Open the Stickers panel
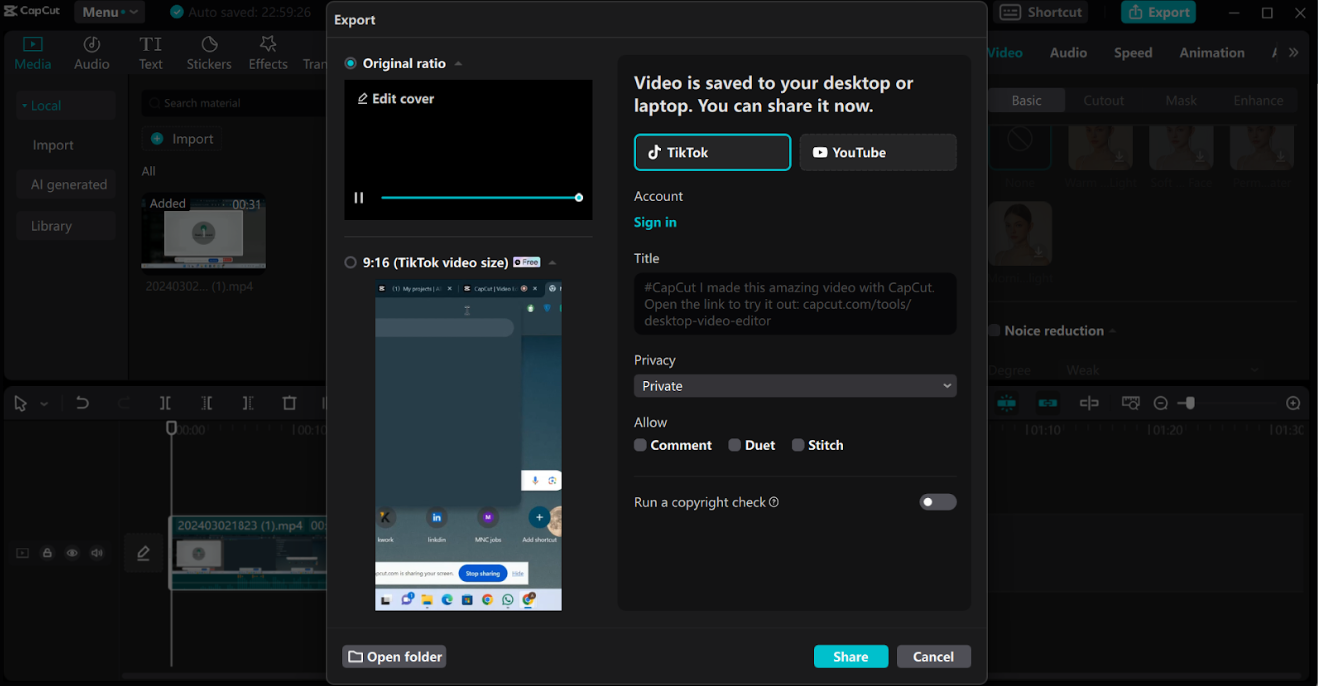Screen dimensions: 1318x686 click(x=209, y=53)
